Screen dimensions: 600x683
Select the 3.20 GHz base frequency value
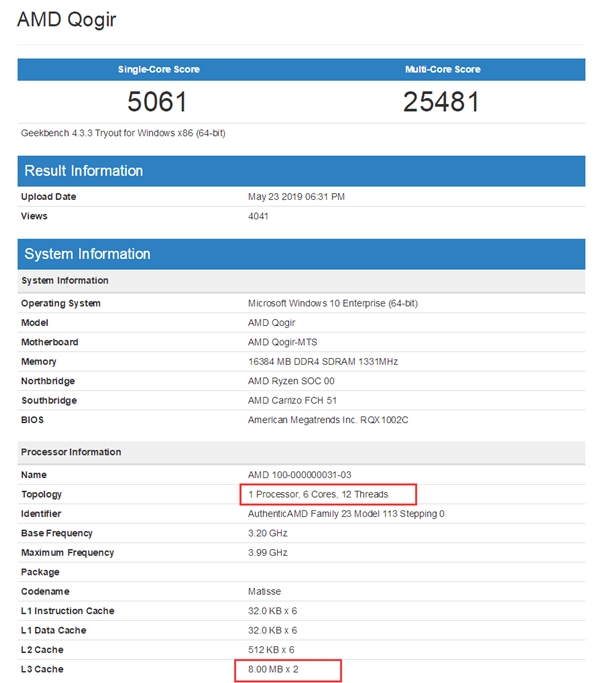coord(268,533)
